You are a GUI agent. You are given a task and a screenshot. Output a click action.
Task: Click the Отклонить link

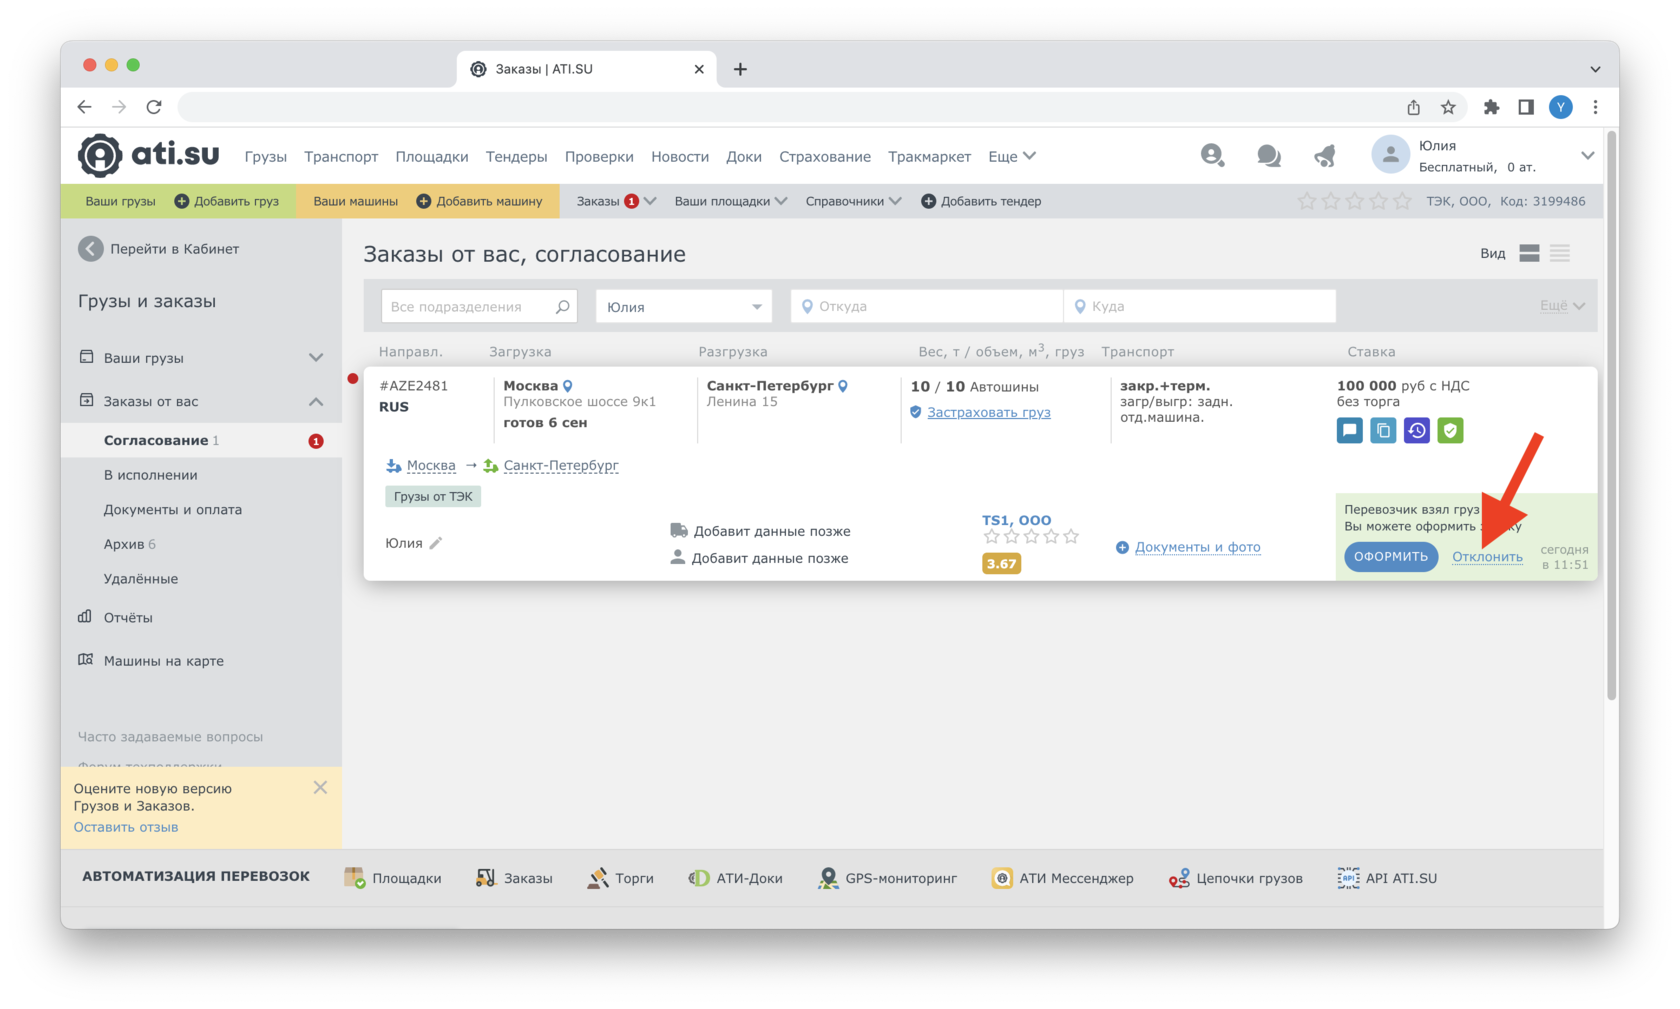pyautogui.click(x=1487, y=557)
